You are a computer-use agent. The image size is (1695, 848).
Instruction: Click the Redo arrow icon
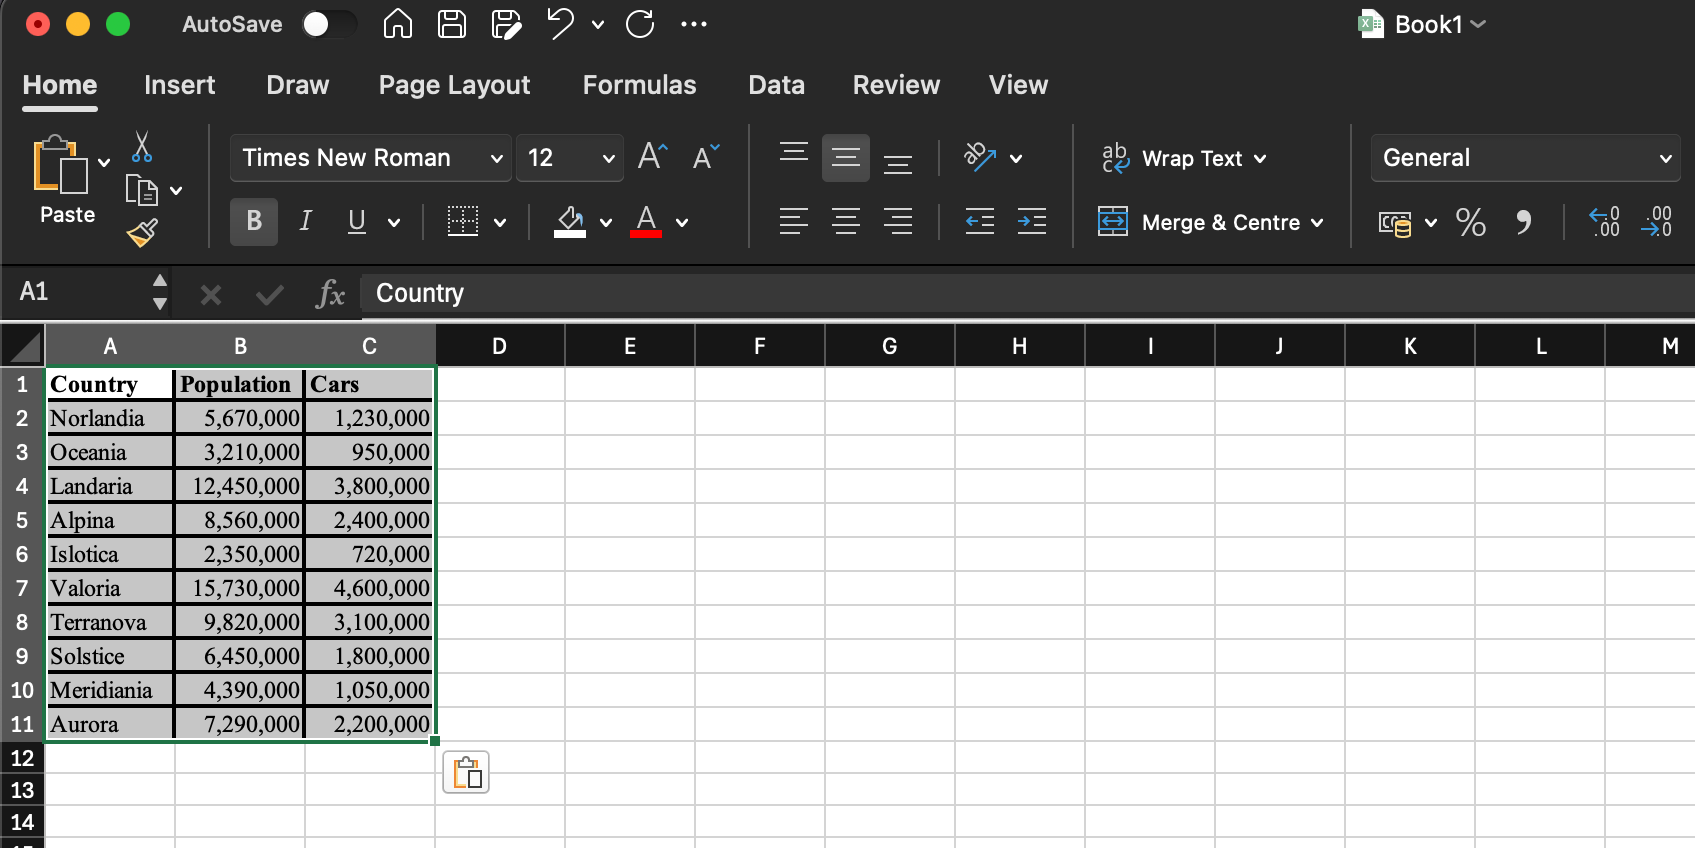coord(640,24)
